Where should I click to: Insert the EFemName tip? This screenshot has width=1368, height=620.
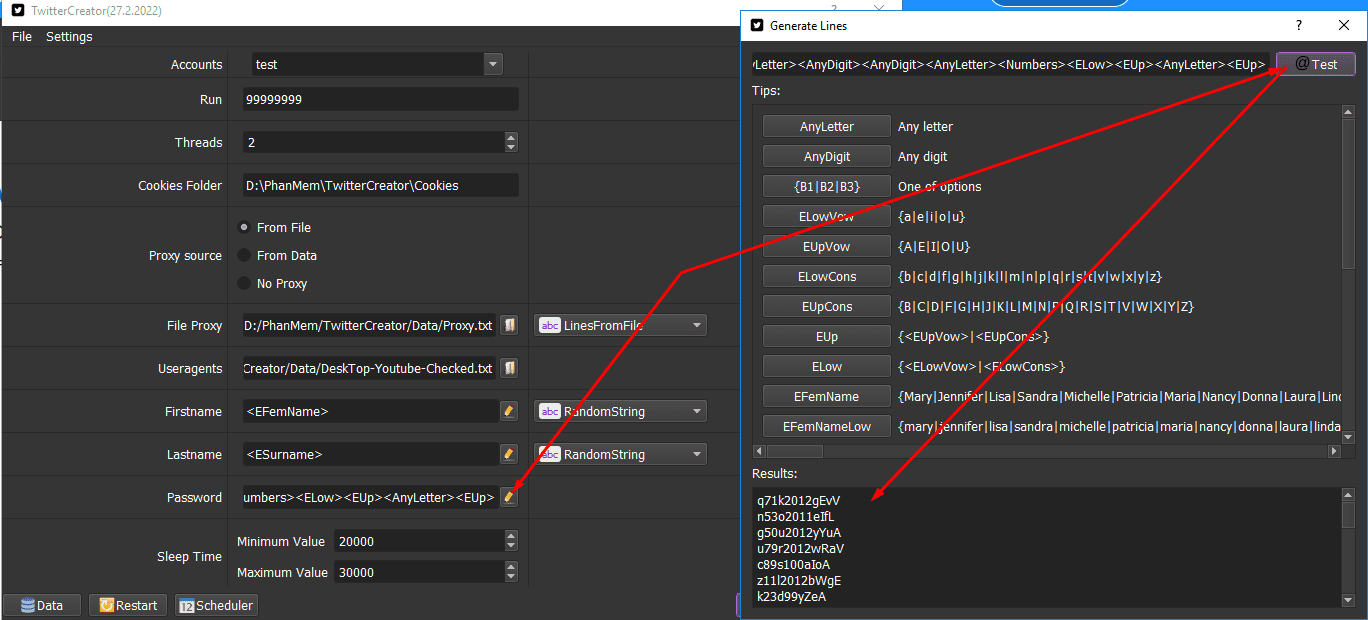[827, 396]
